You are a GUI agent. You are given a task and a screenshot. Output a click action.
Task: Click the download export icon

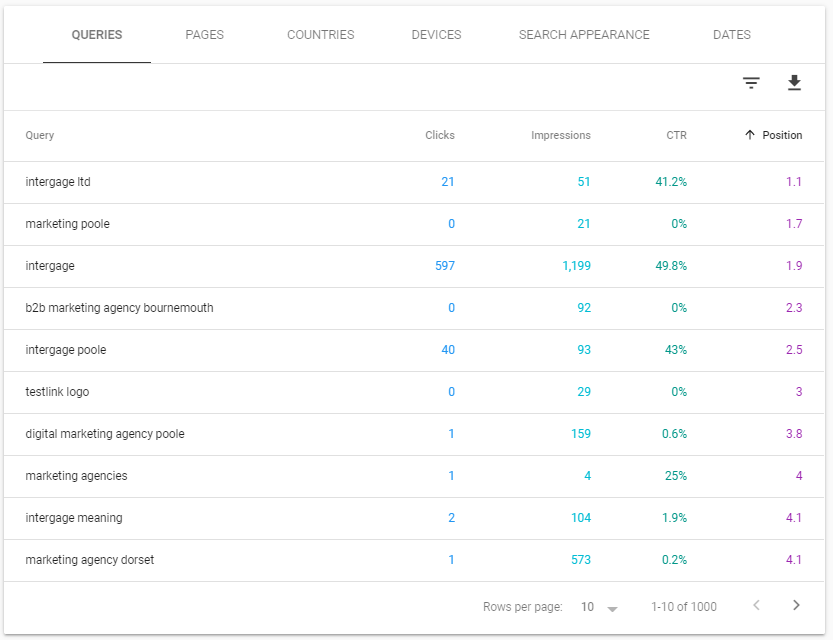pos(794,83)
